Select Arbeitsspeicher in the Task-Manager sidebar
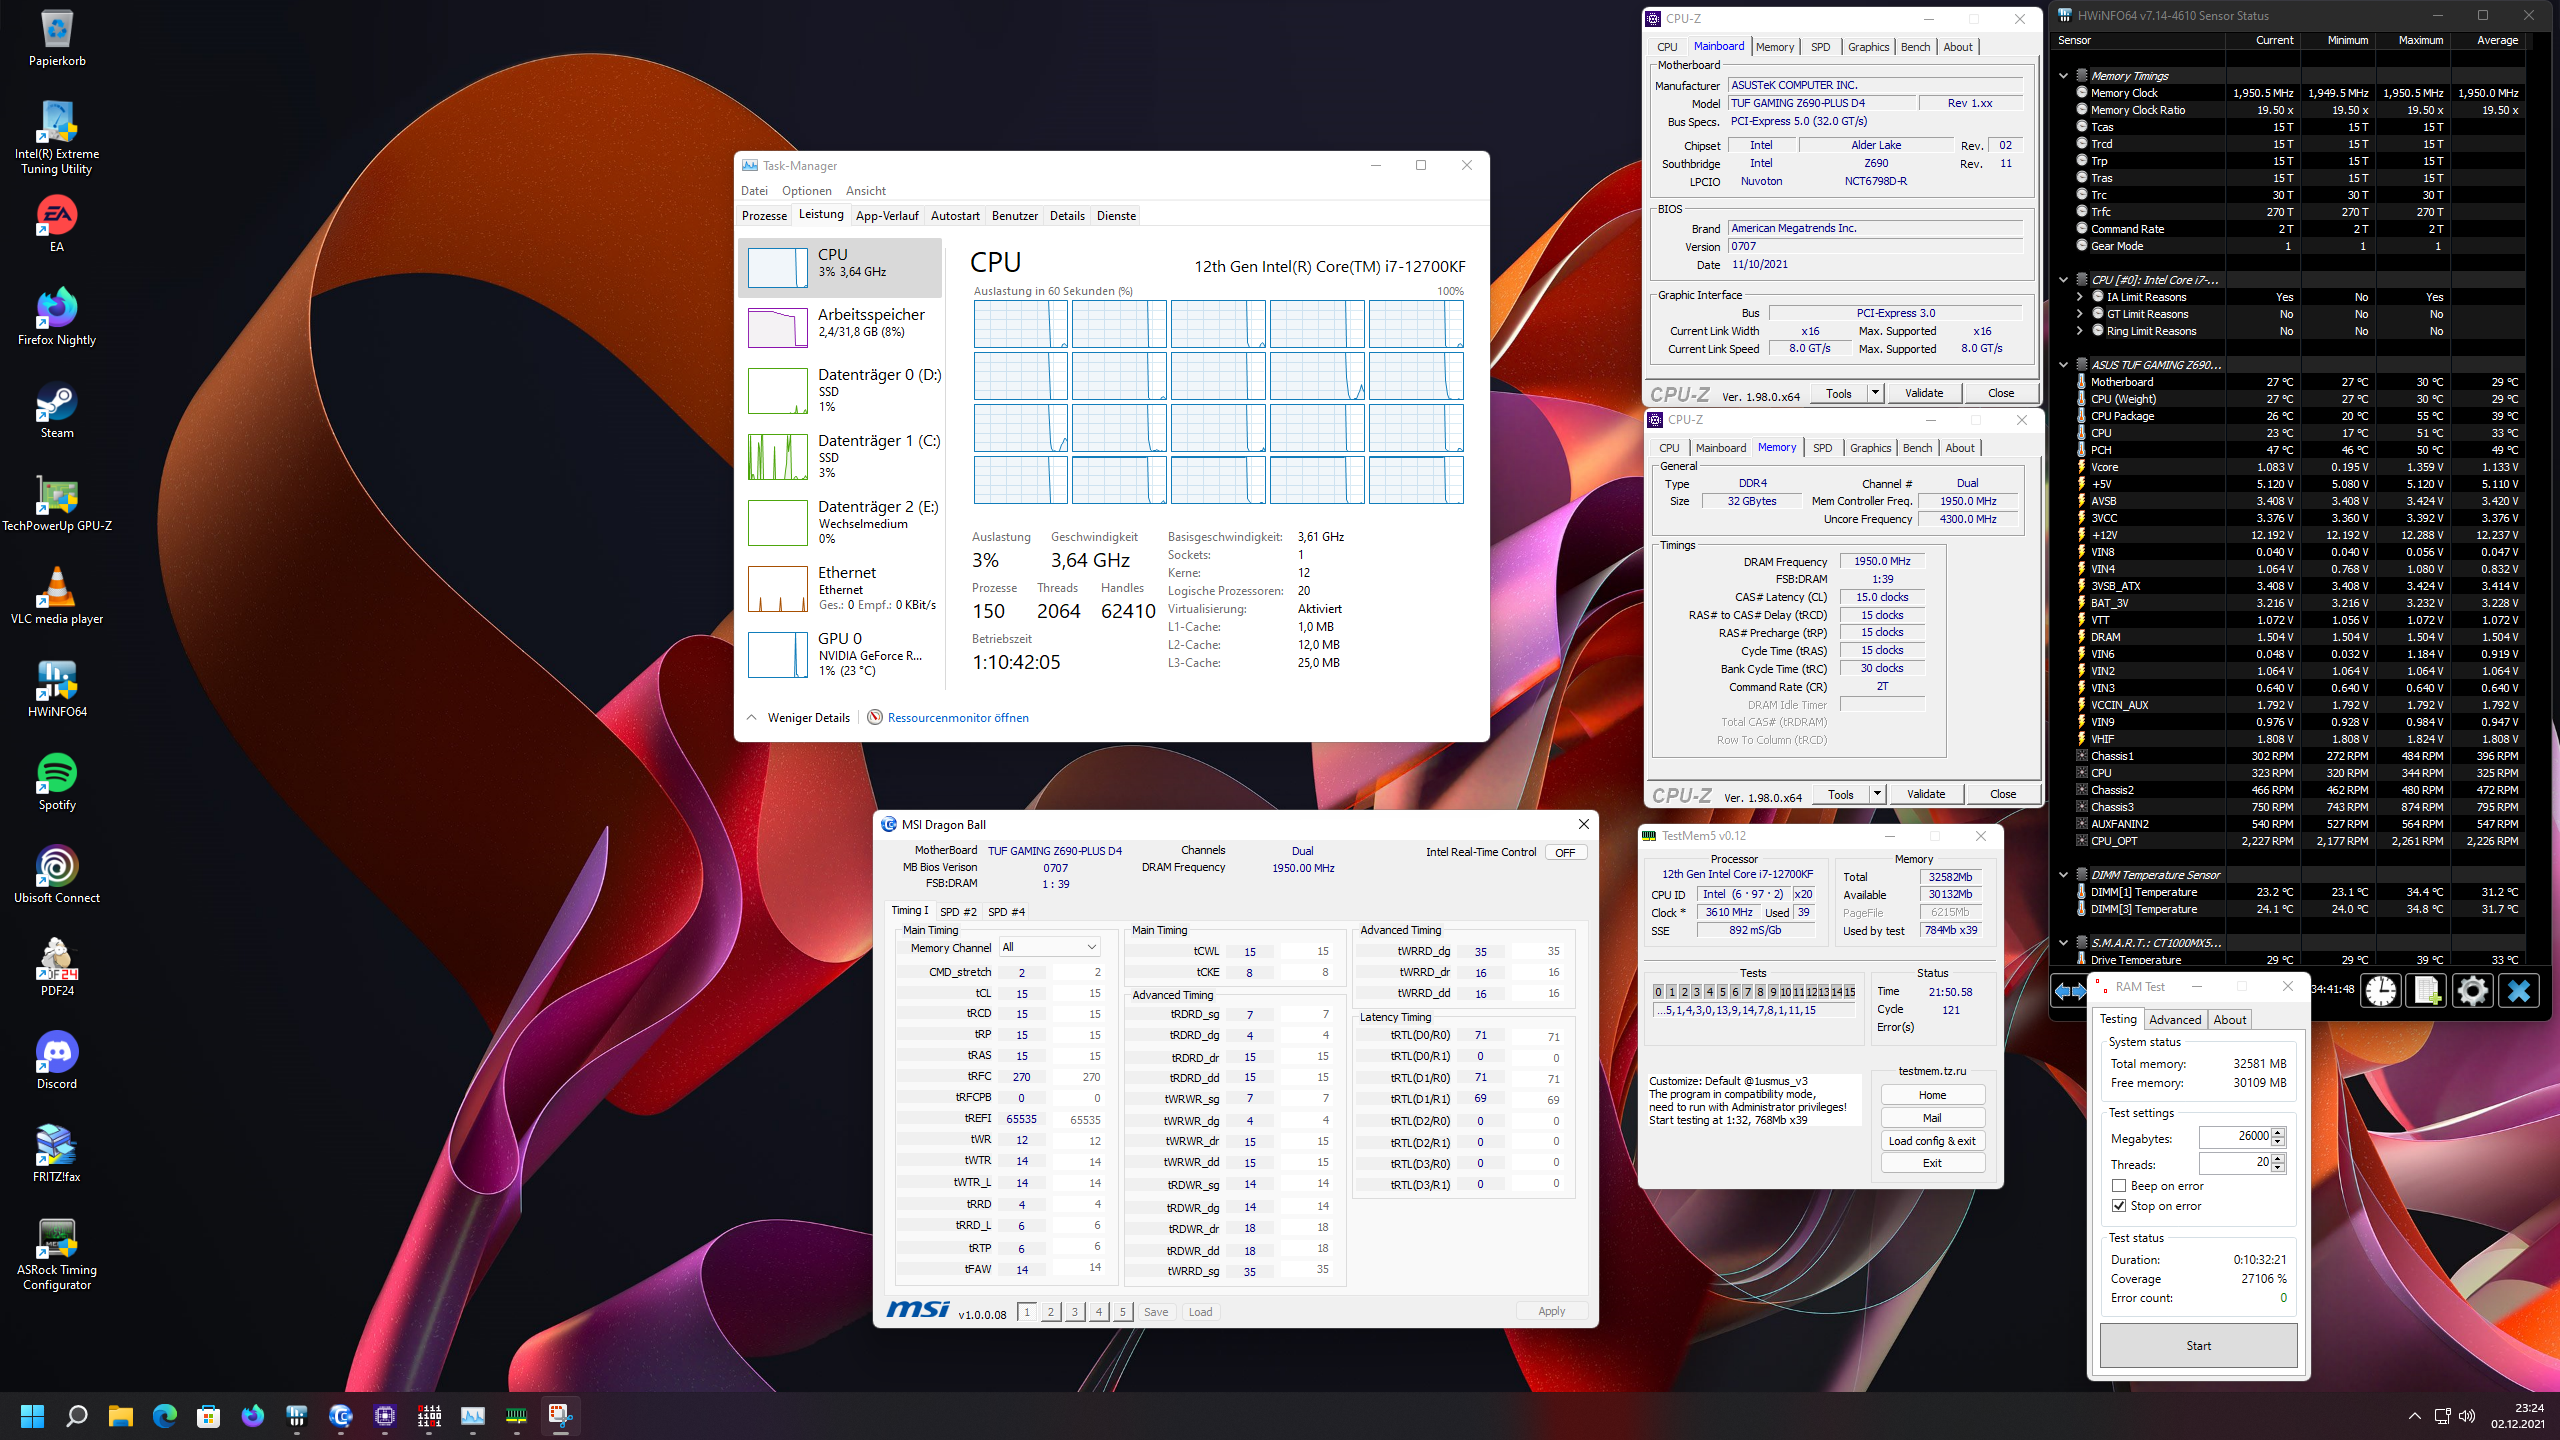2560x1440 pixels. (x=840, y=326)
